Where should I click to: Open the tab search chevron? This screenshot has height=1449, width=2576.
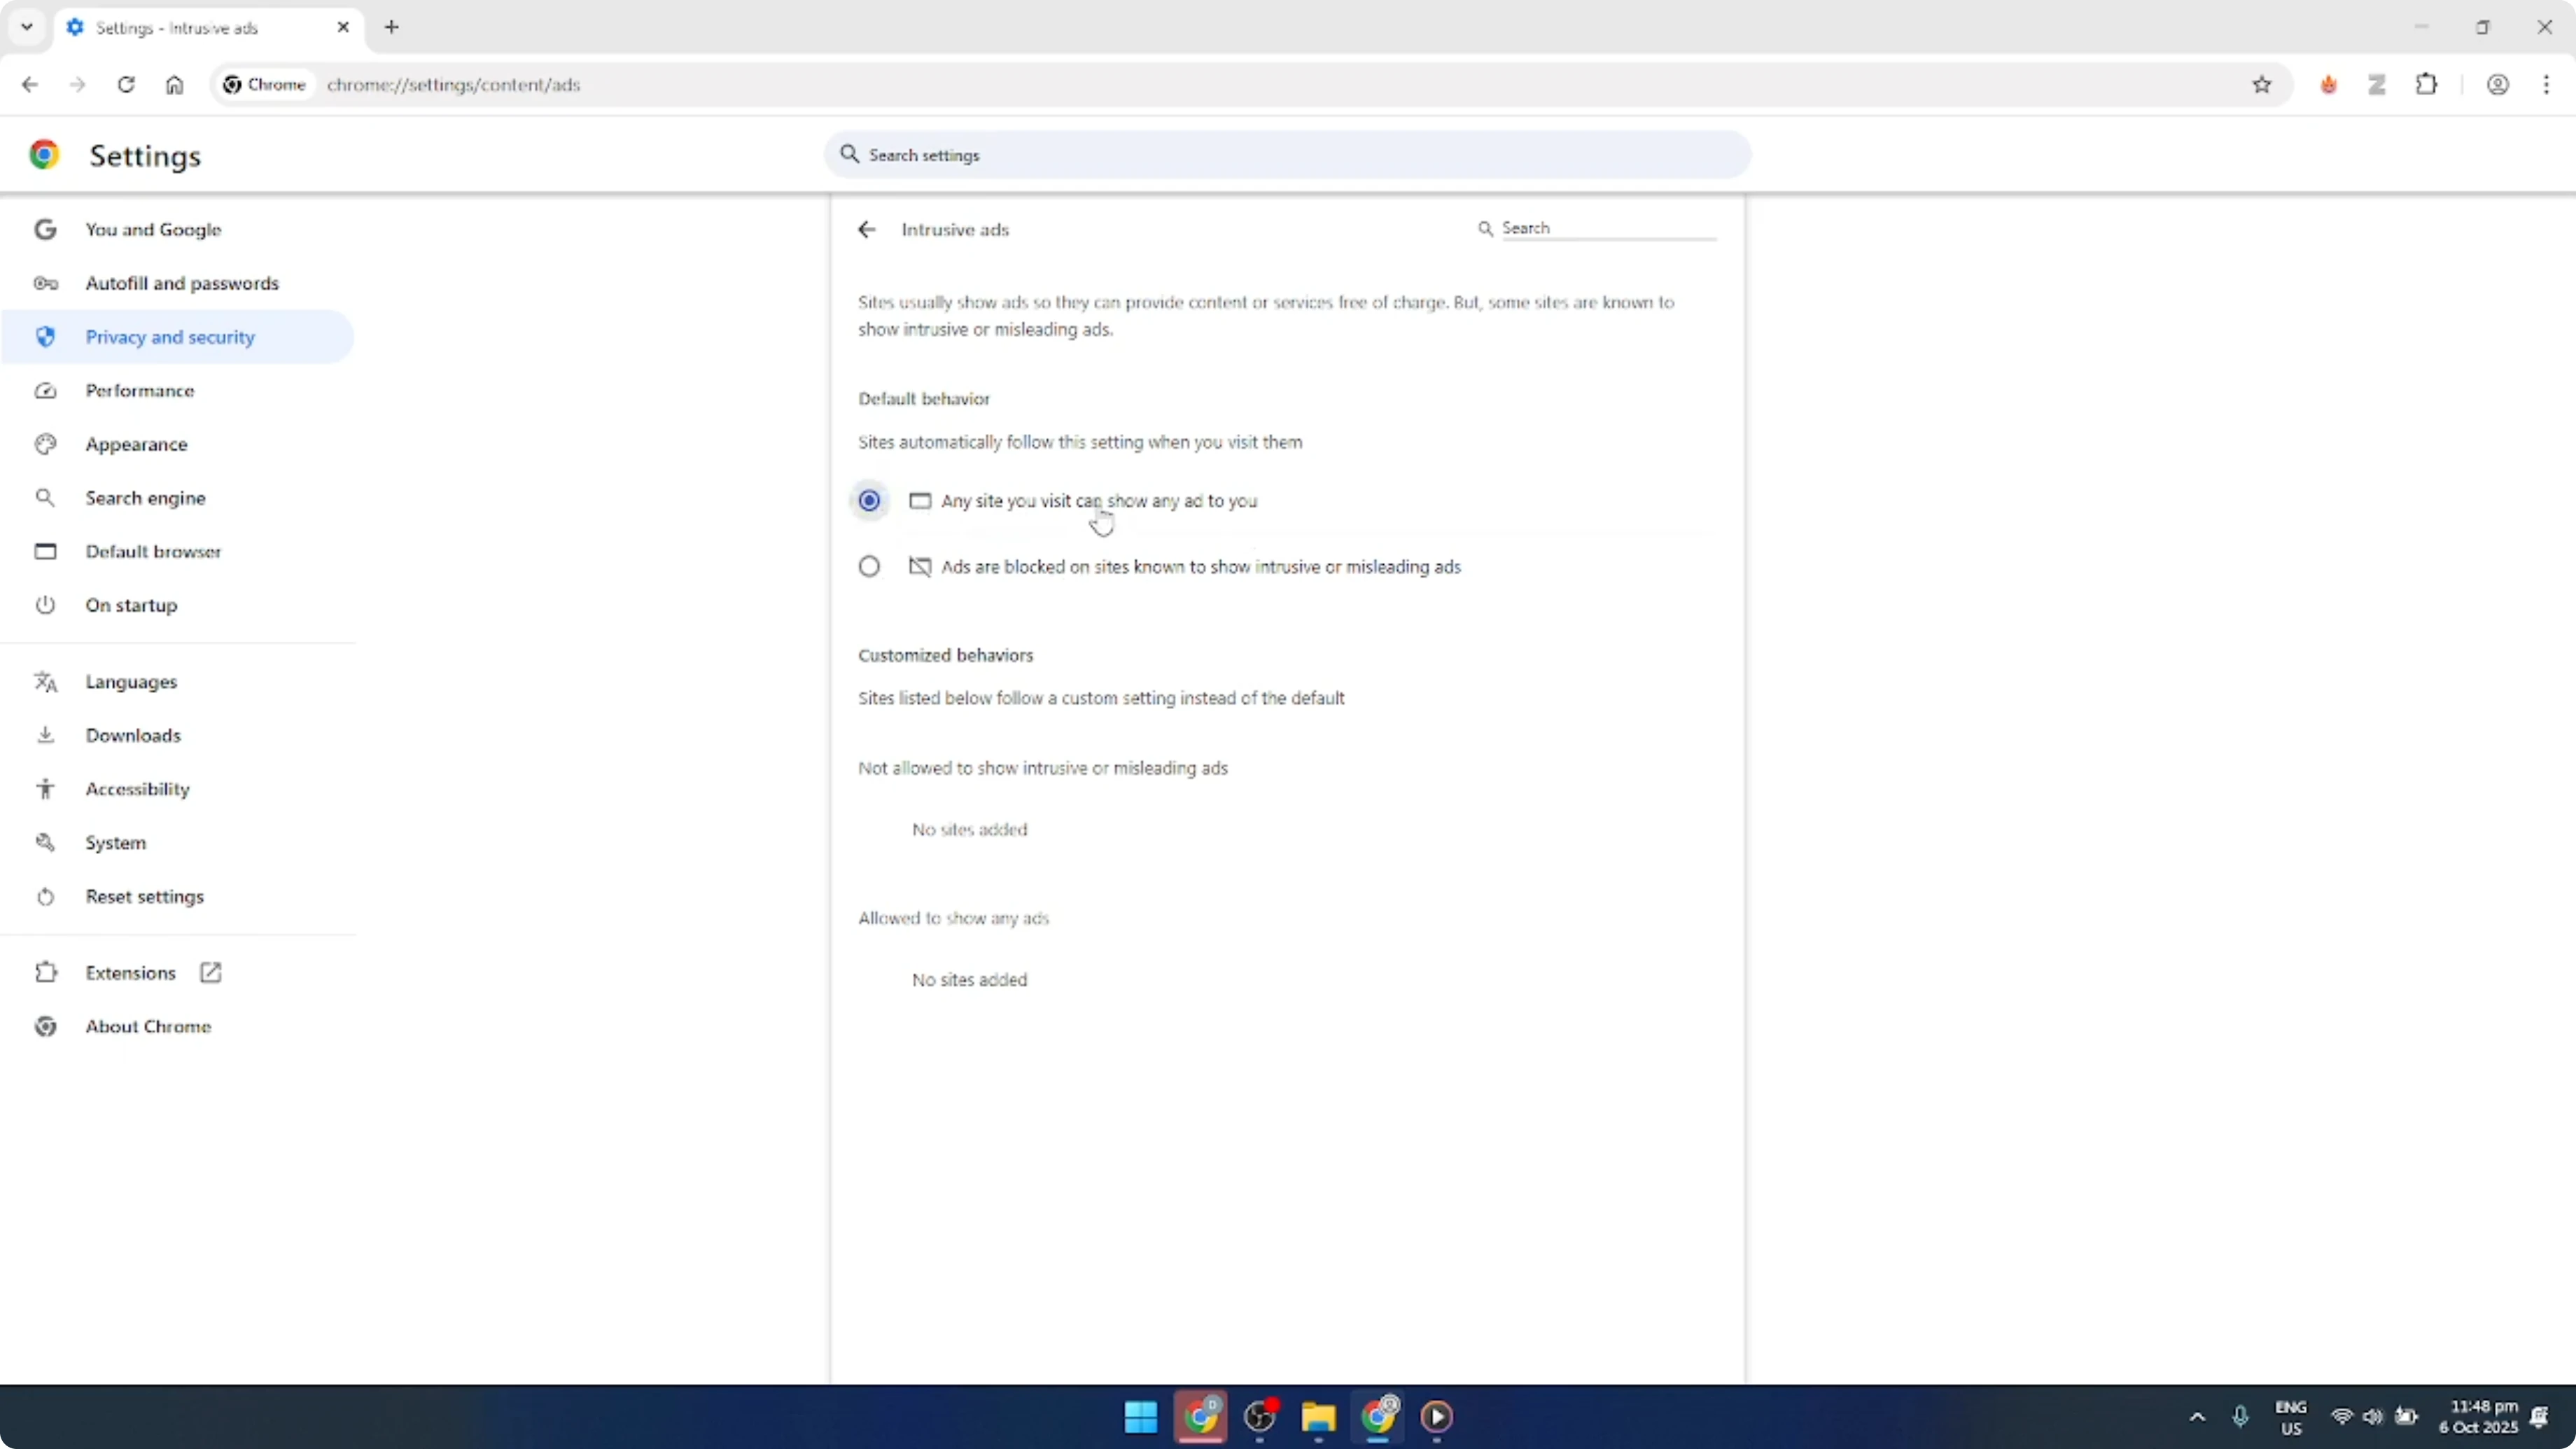point(26,27)
